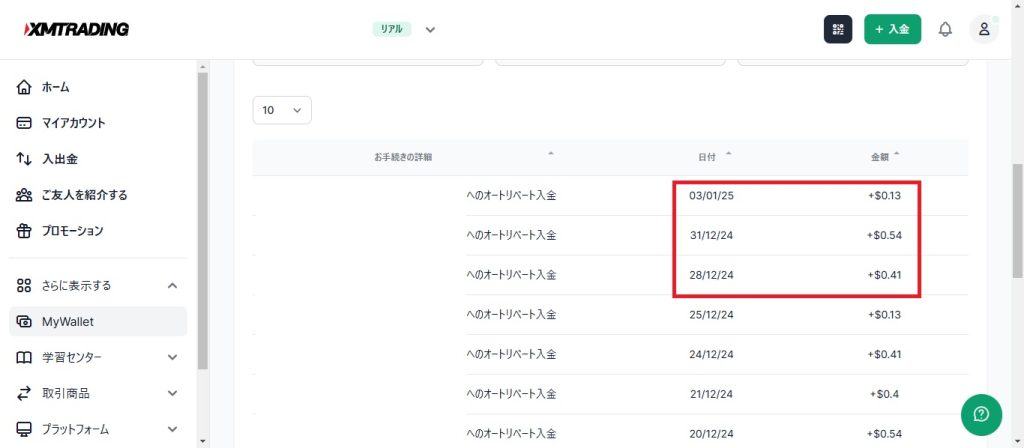Expand the 学習センター submenu
The height and width of the screenshot is (448, 1024).
(x=172, y=357)
